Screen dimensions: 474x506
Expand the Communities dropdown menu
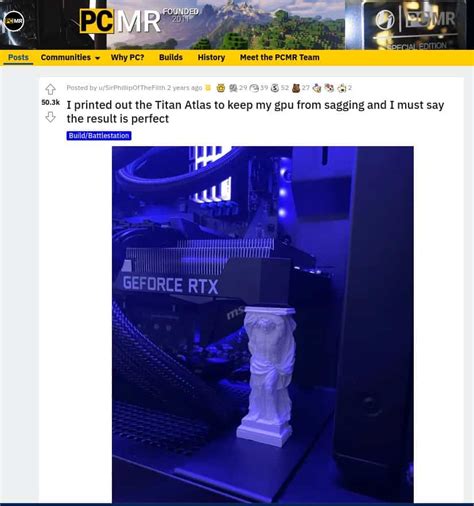(x=70, y=57)
